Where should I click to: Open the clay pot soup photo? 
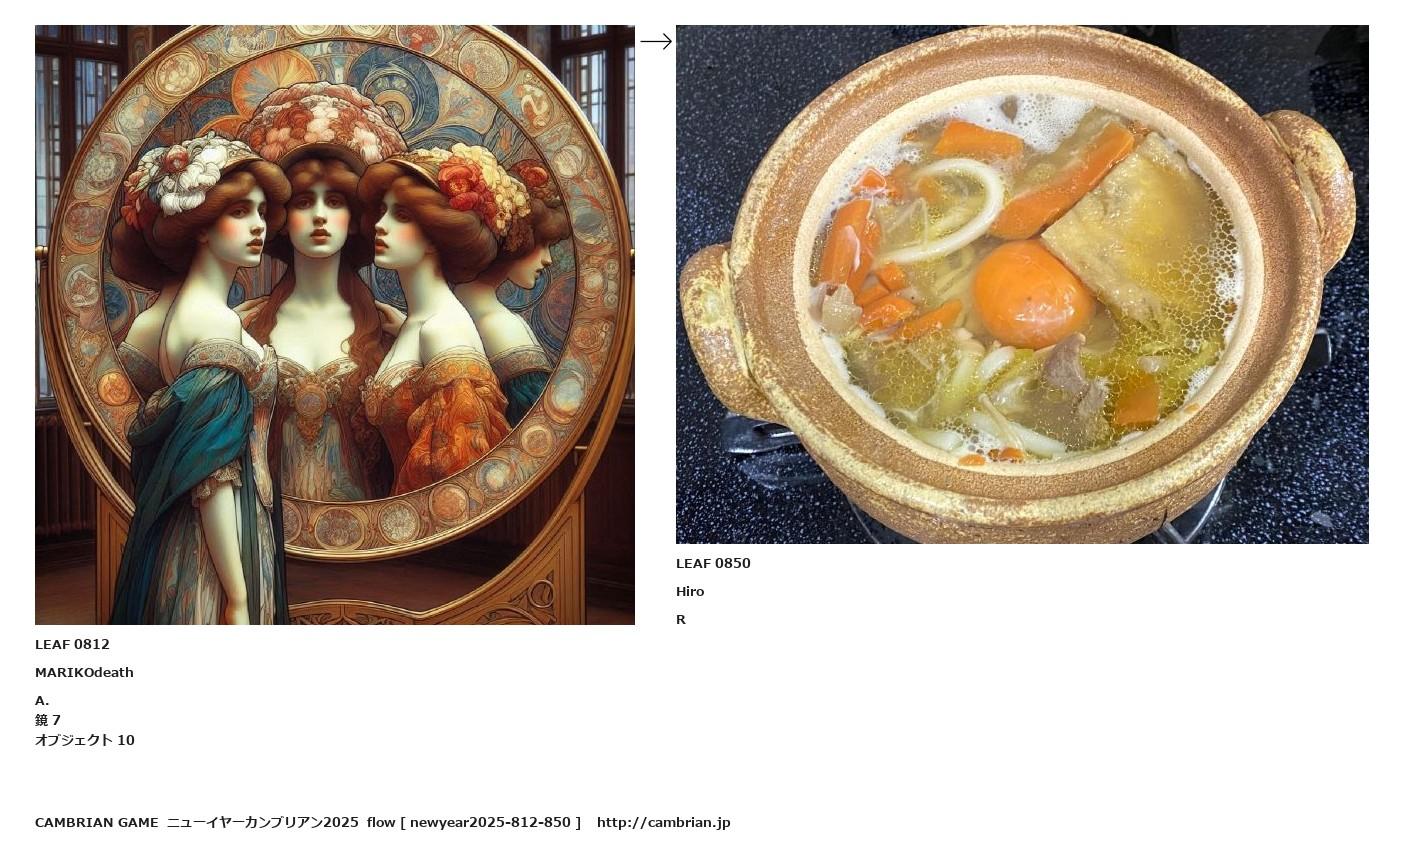[x=1022, y=284]
